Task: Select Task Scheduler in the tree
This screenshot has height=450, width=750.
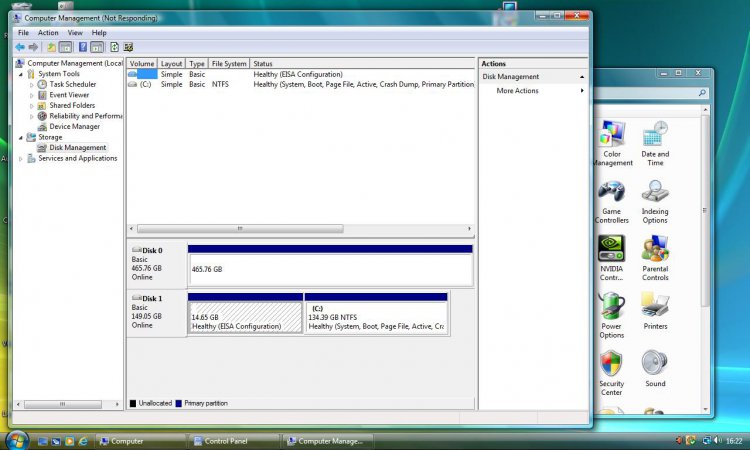Action: coord(72,84)
